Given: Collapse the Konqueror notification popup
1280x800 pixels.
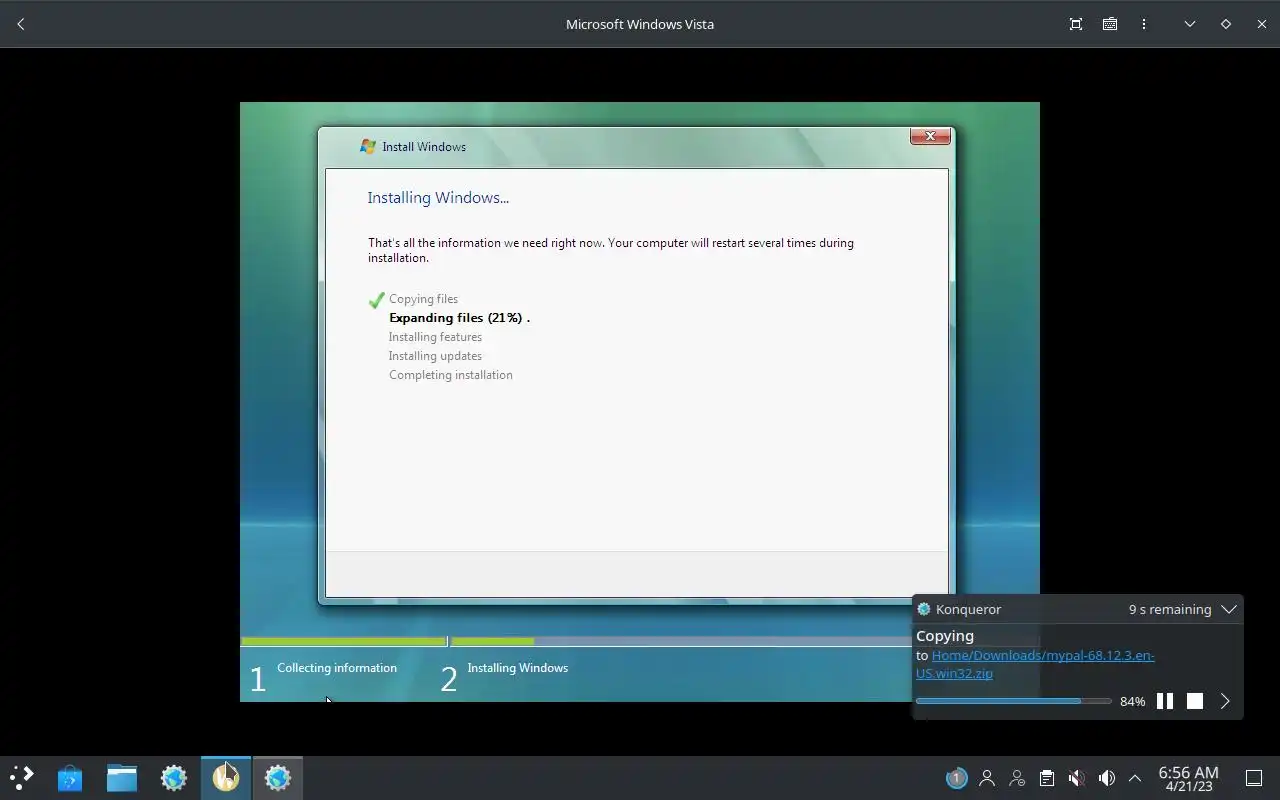Looking at the screenshot, I should 1229,609.
